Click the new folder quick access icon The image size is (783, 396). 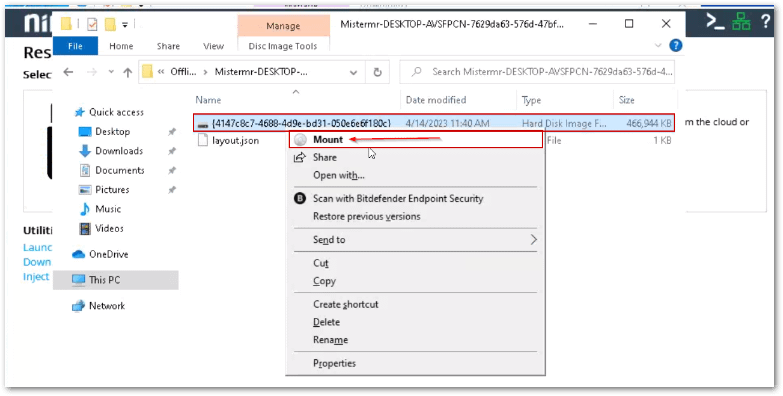coord(110,24)
